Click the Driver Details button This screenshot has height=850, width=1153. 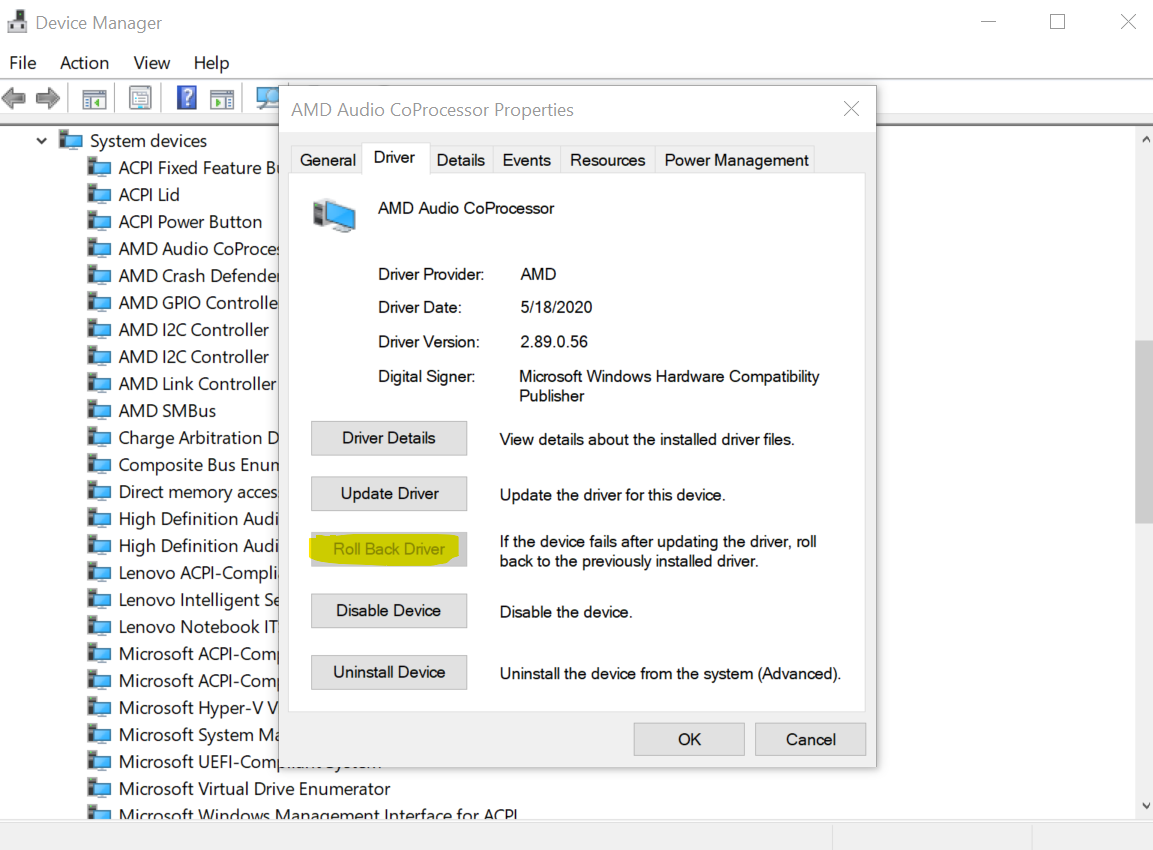(389, 438)
